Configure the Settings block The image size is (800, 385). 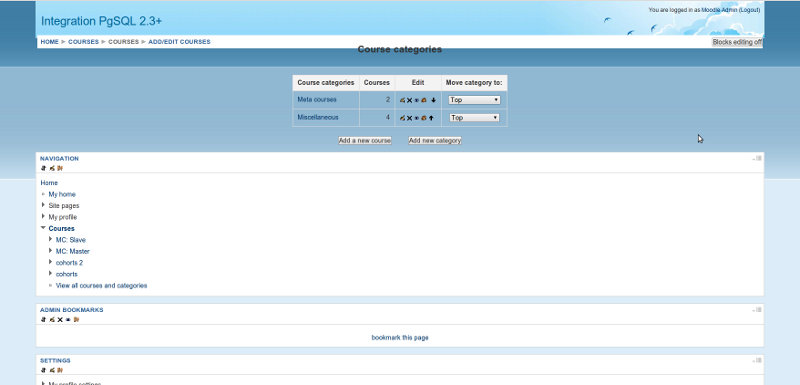[x=52, y=370]
